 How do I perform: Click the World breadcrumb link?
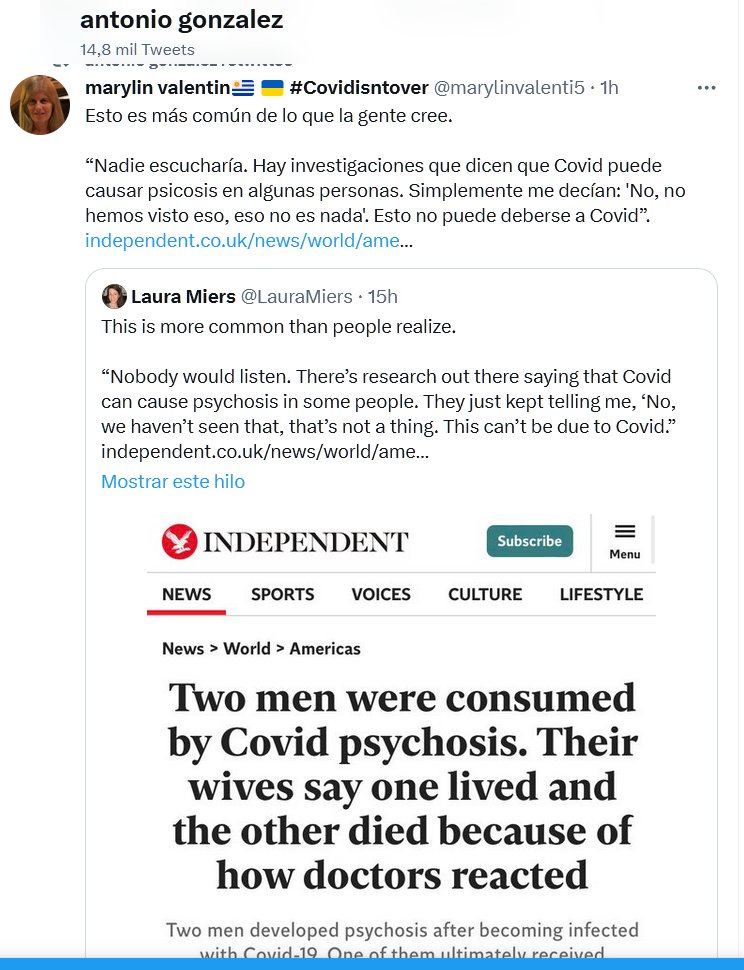click(247, 648)
